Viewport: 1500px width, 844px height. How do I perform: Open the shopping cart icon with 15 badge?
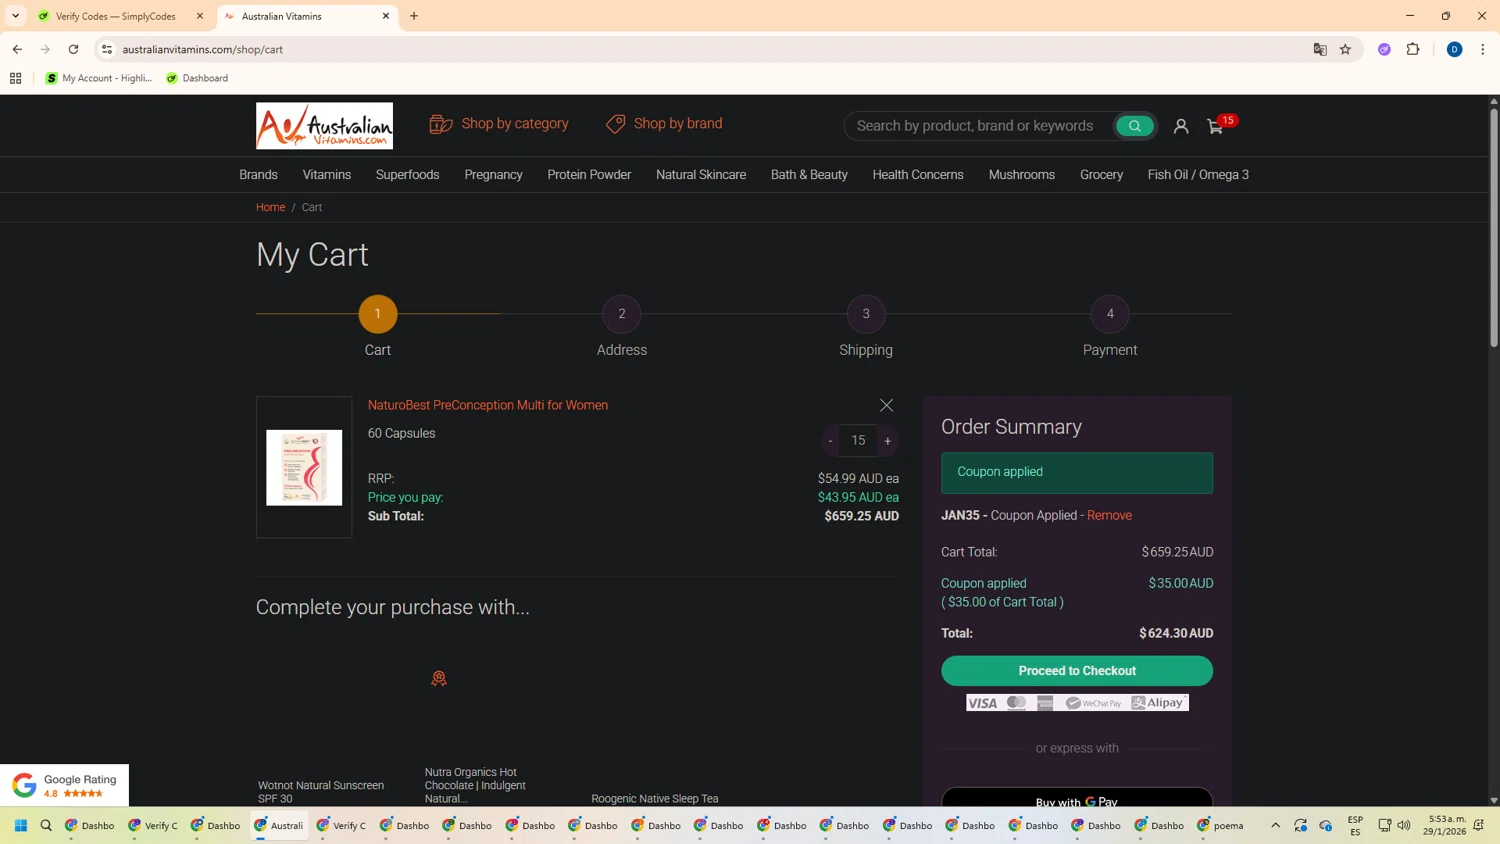pyautogui.click(x=1219, y=125)
